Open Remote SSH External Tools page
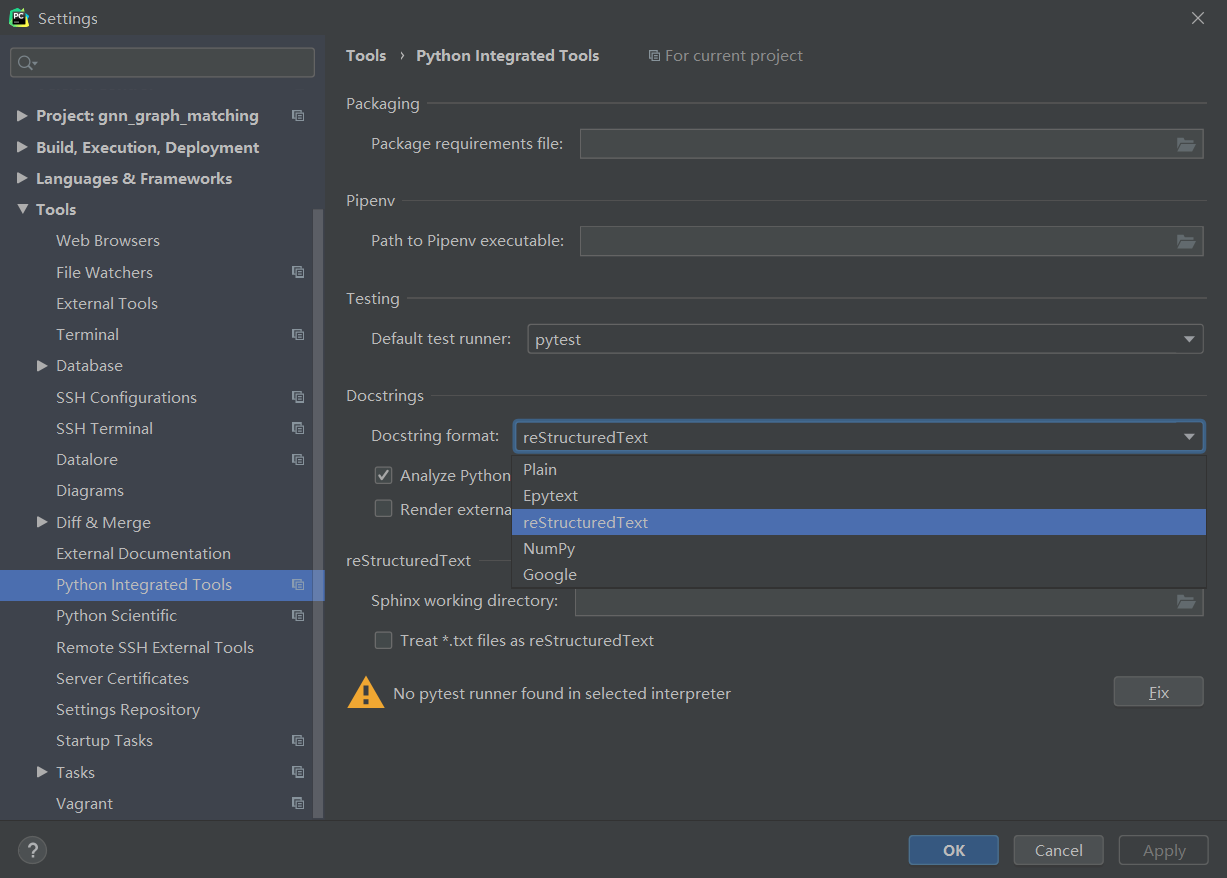 (x=155, y=647)
